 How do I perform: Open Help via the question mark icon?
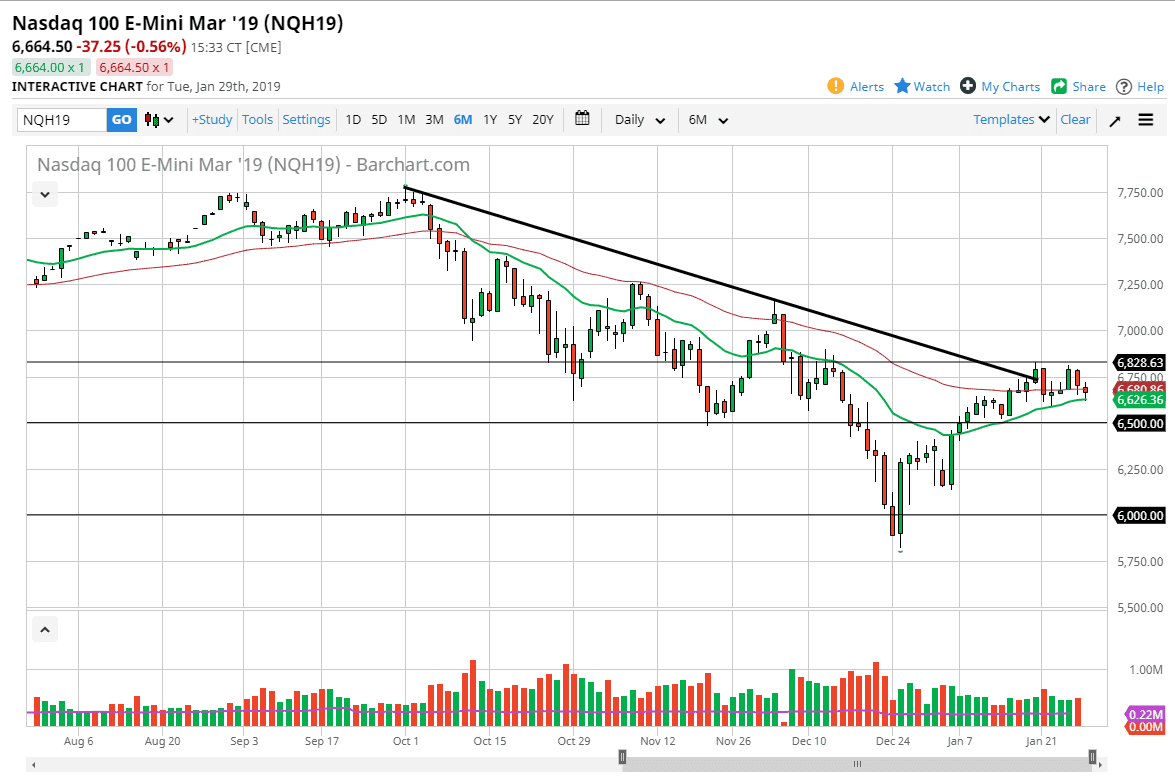(x=1123, y=86)
